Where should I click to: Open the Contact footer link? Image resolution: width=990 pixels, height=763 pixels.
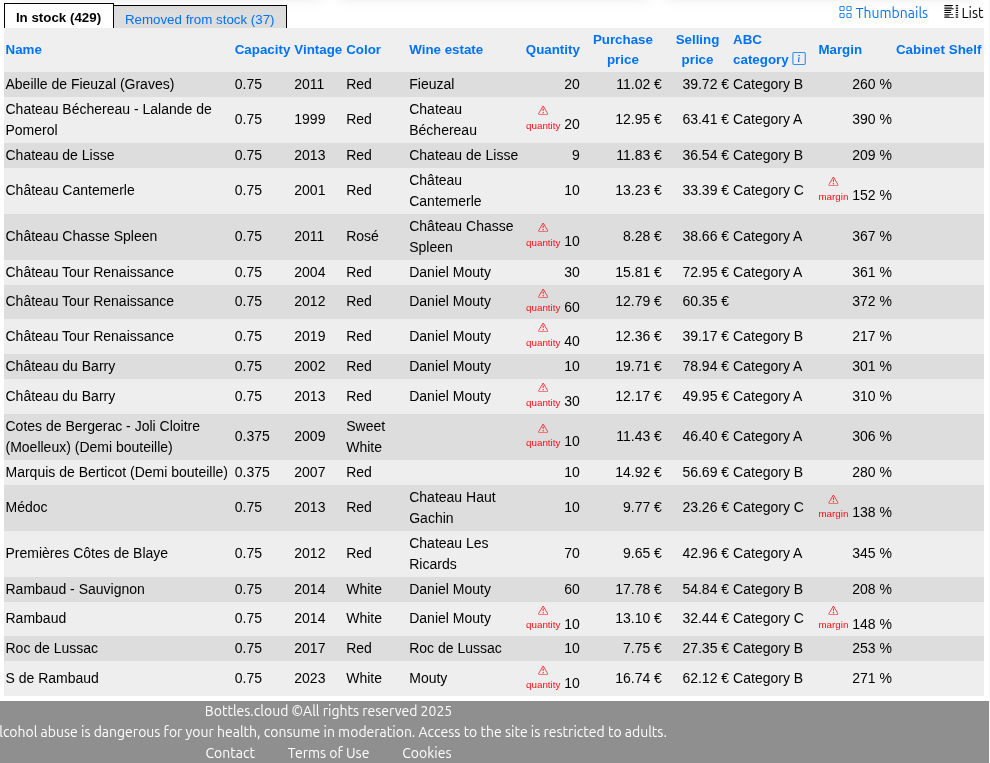pyautogui.click(x=230, y=753)
